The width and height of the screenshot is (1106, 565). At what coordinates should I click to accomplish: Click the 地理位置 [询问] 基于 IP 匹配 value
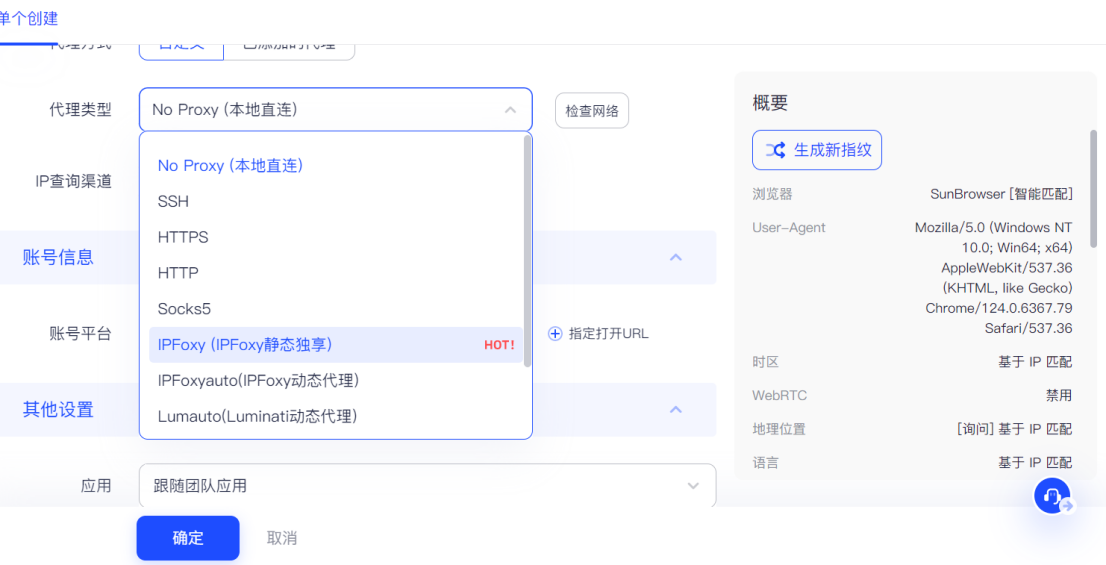pyautogui.click(x=1014, y=429)
